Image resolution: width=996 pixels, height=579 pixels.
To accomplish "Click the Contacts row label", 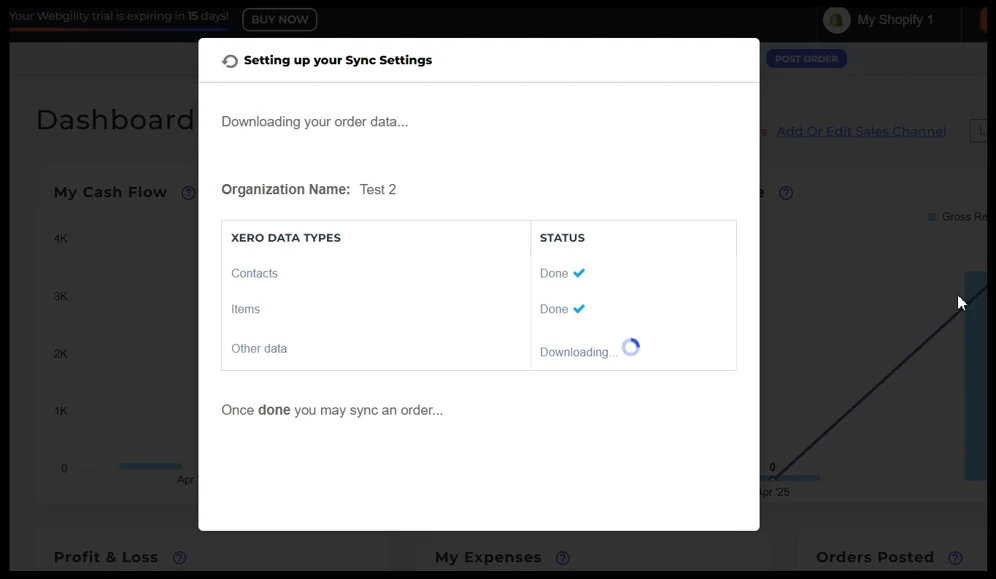I will click(254, 273).
